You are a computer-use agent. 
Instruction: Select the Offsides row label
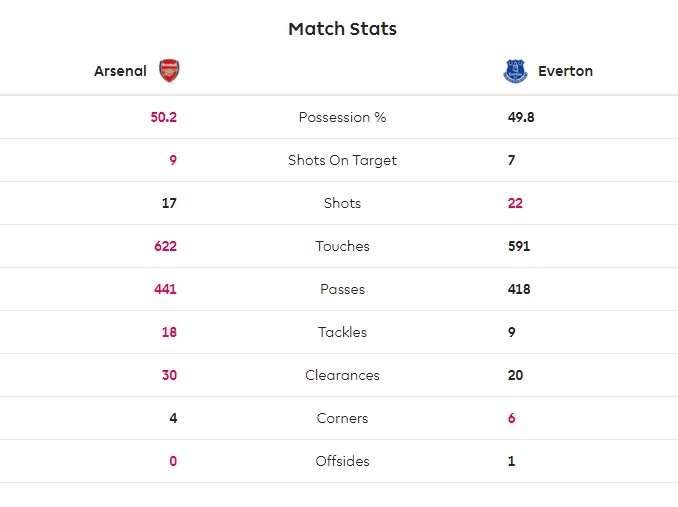(342, 461)
